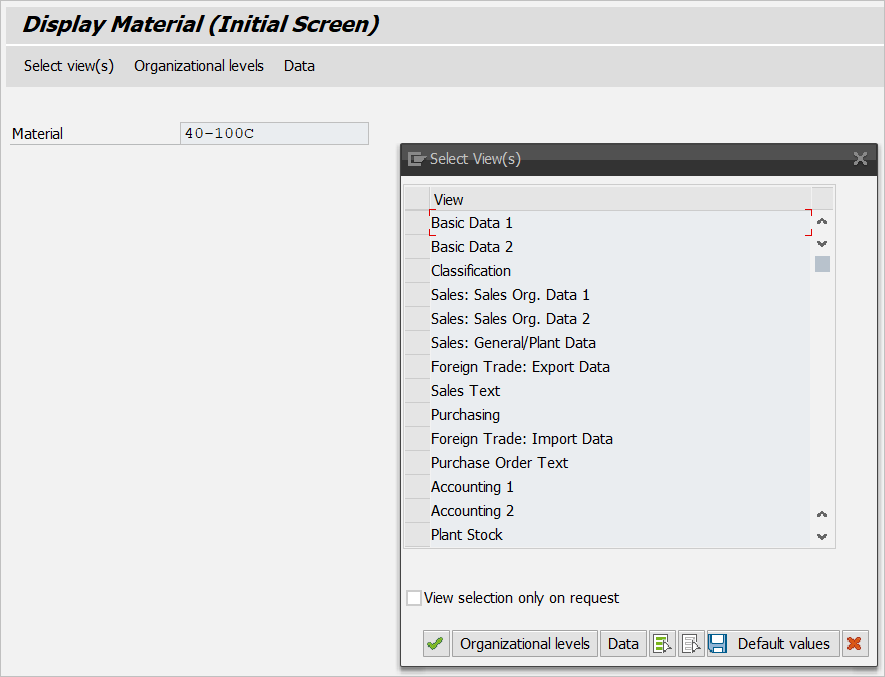Click the Deselect All views icon
Viewport: 885px width, 677px height.
point(691,644)
